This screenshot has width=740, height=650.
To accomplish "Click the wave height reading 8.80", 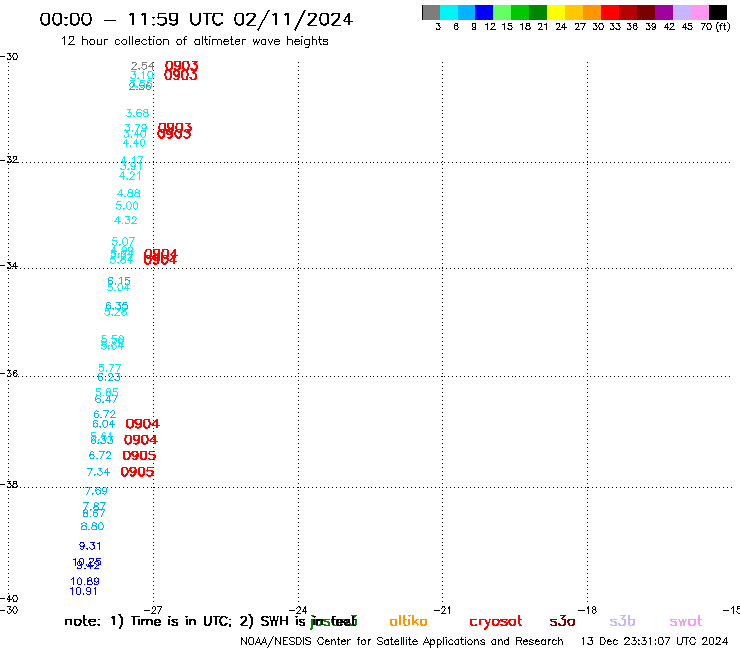I will coord(92,526).
